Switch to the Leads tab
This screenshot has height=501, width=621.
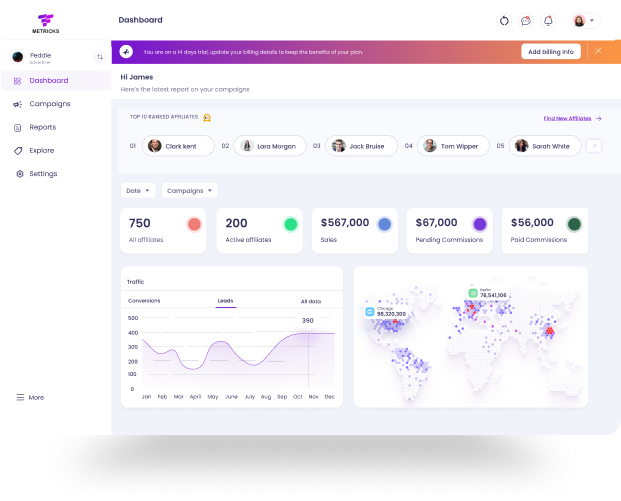point(226,300)
